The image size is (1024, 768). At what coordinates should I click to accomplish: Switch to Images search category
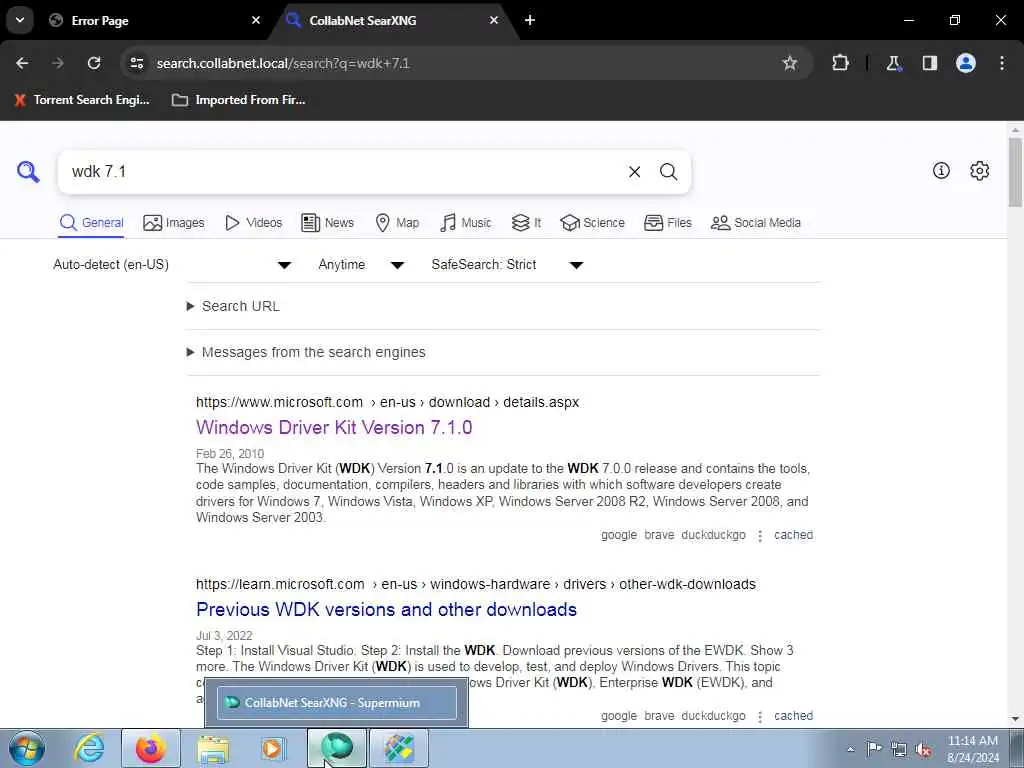click(174, 223)
